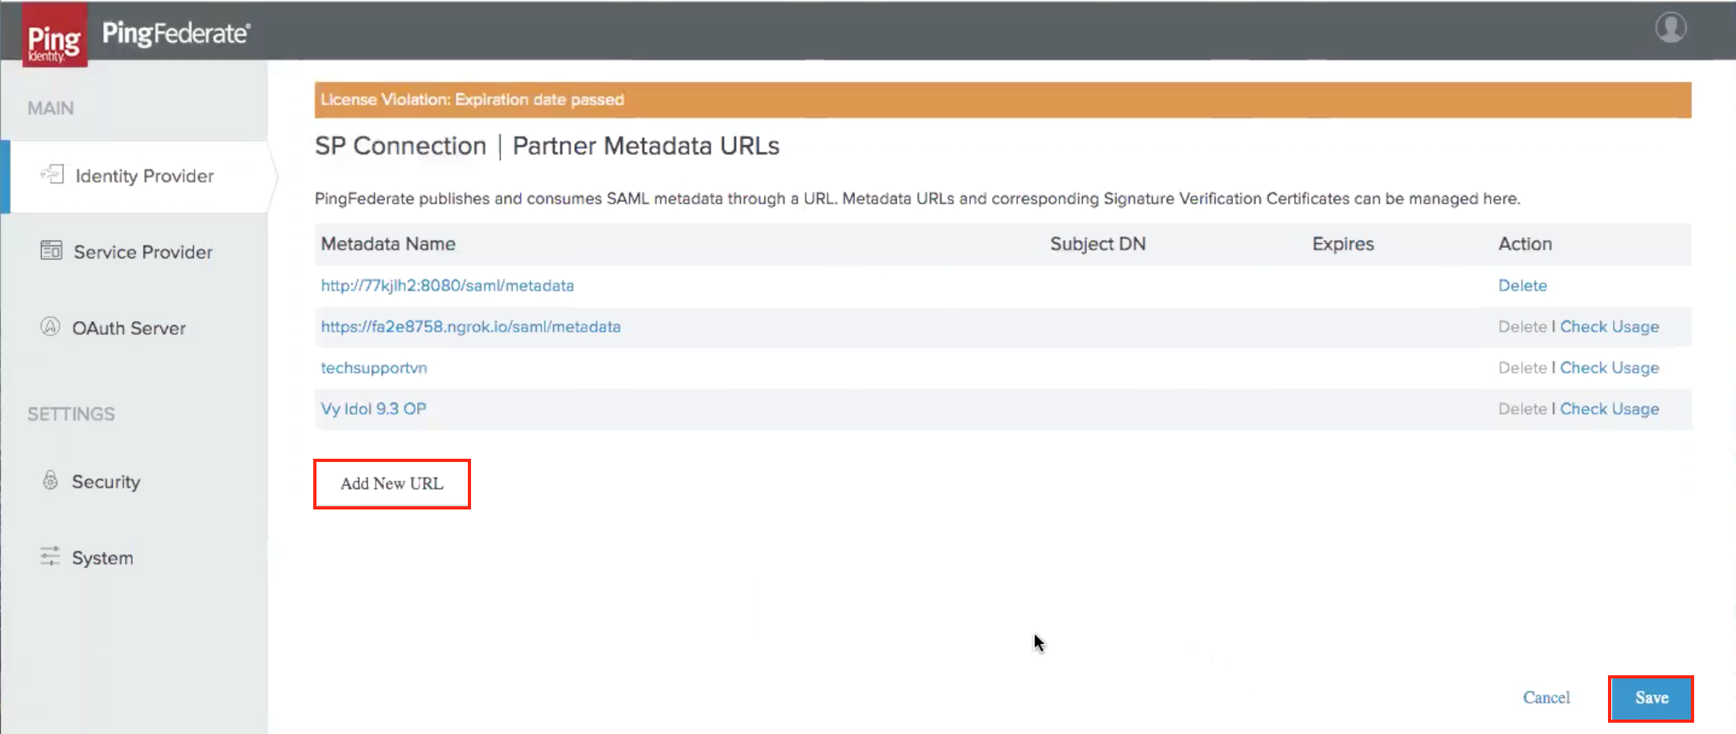Click the System sliders icon
1736x734 pixels.
50,557
